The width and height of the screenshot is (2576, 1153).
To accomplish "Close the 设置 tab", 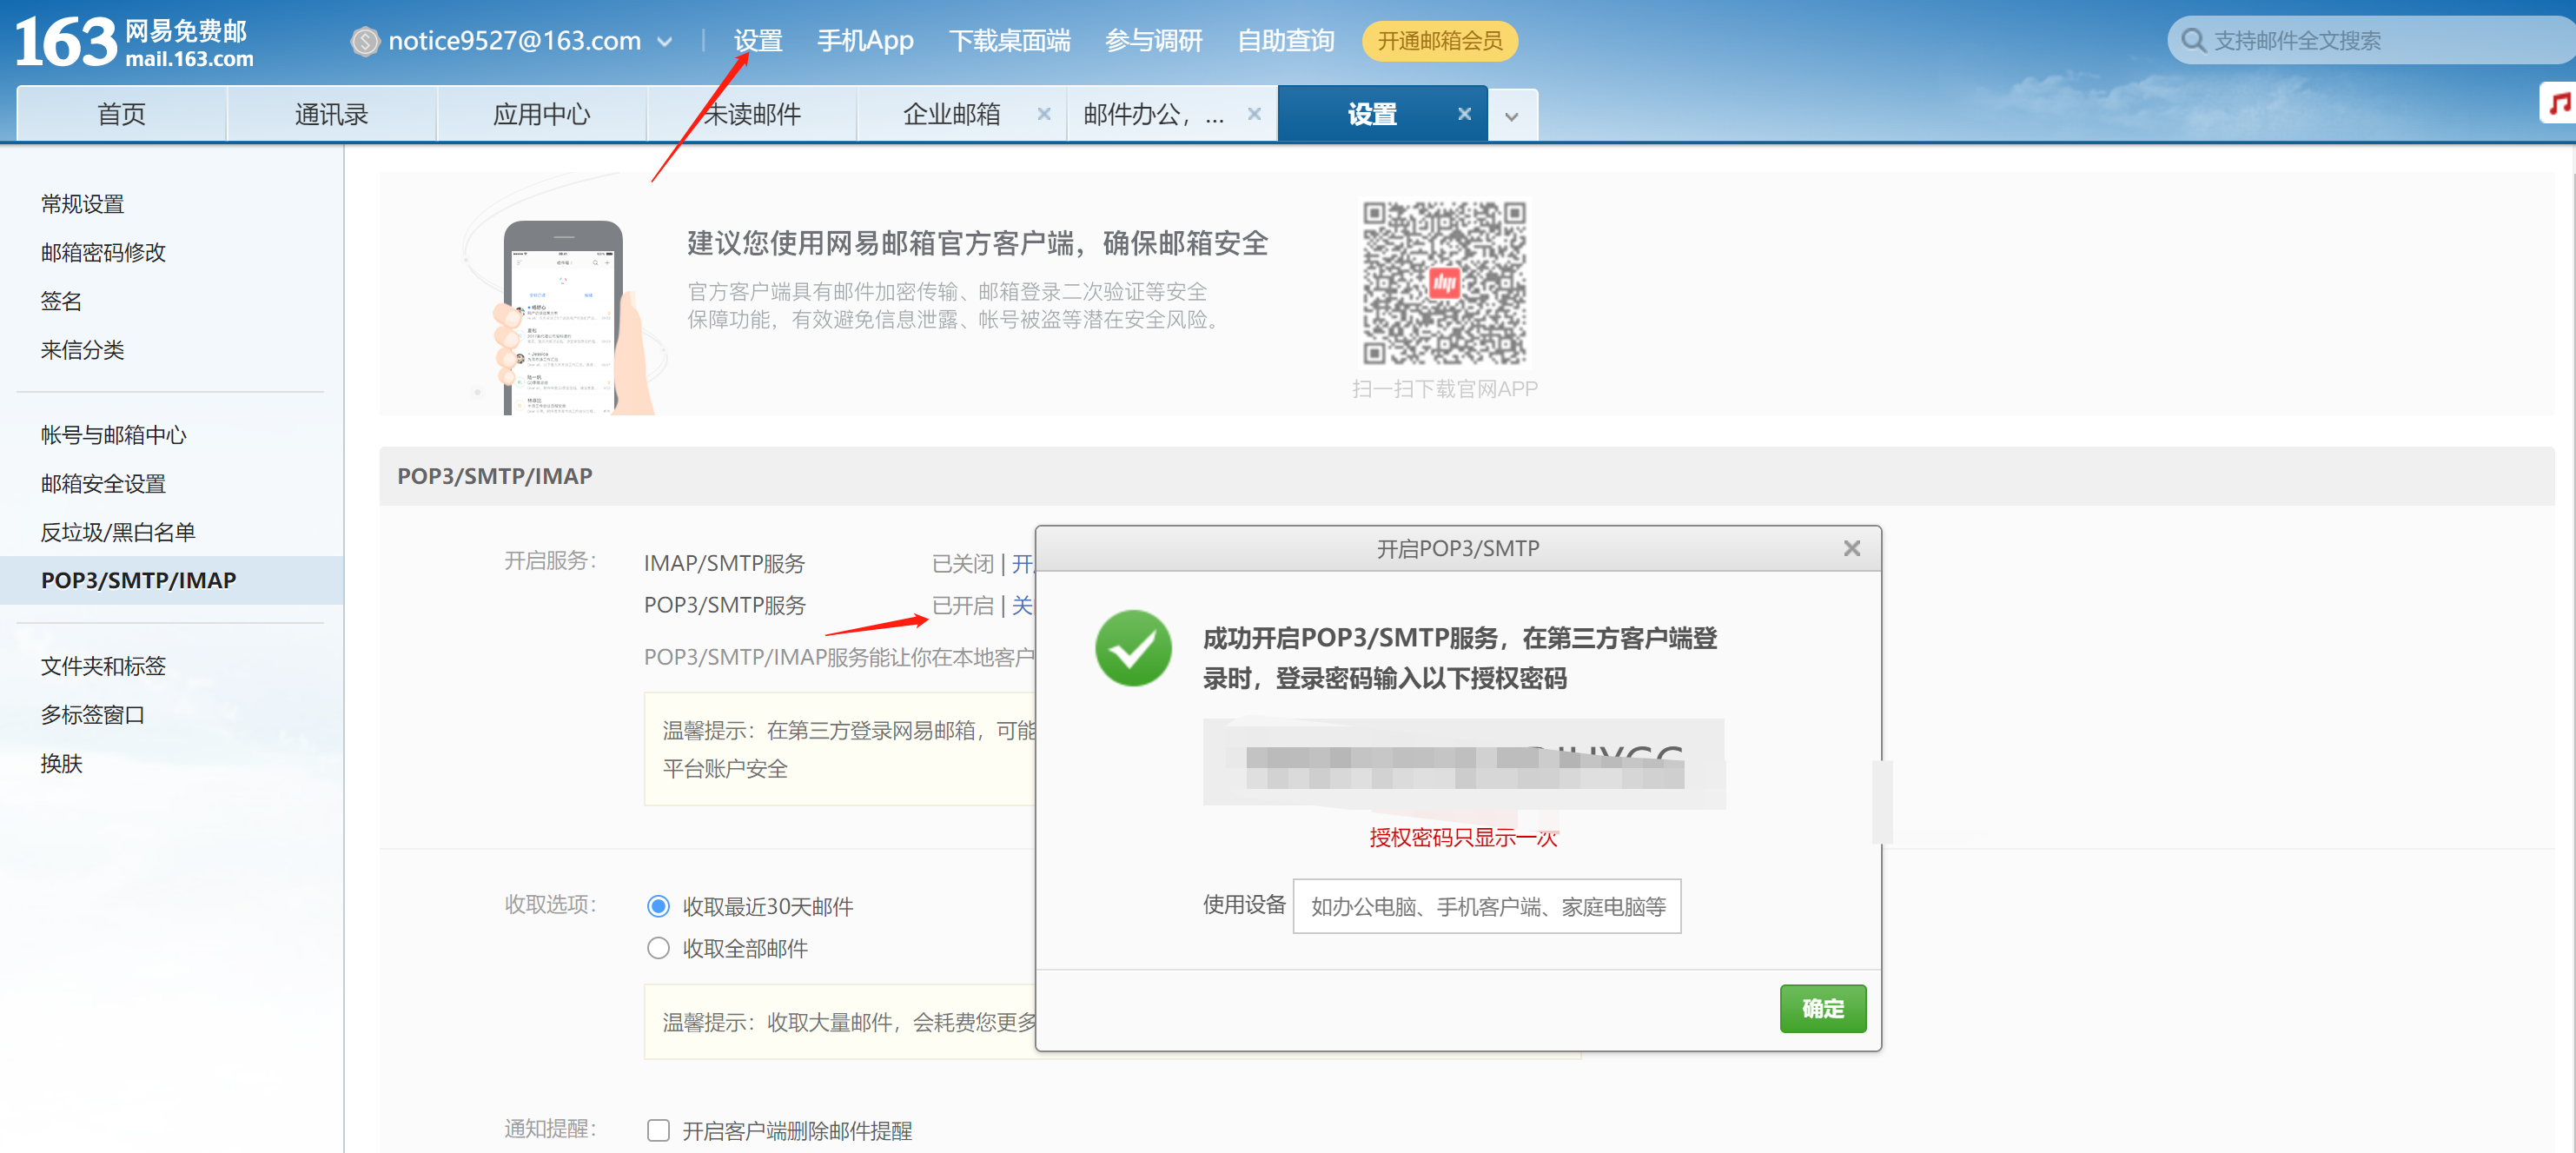I will click(x=1464, y=114).
